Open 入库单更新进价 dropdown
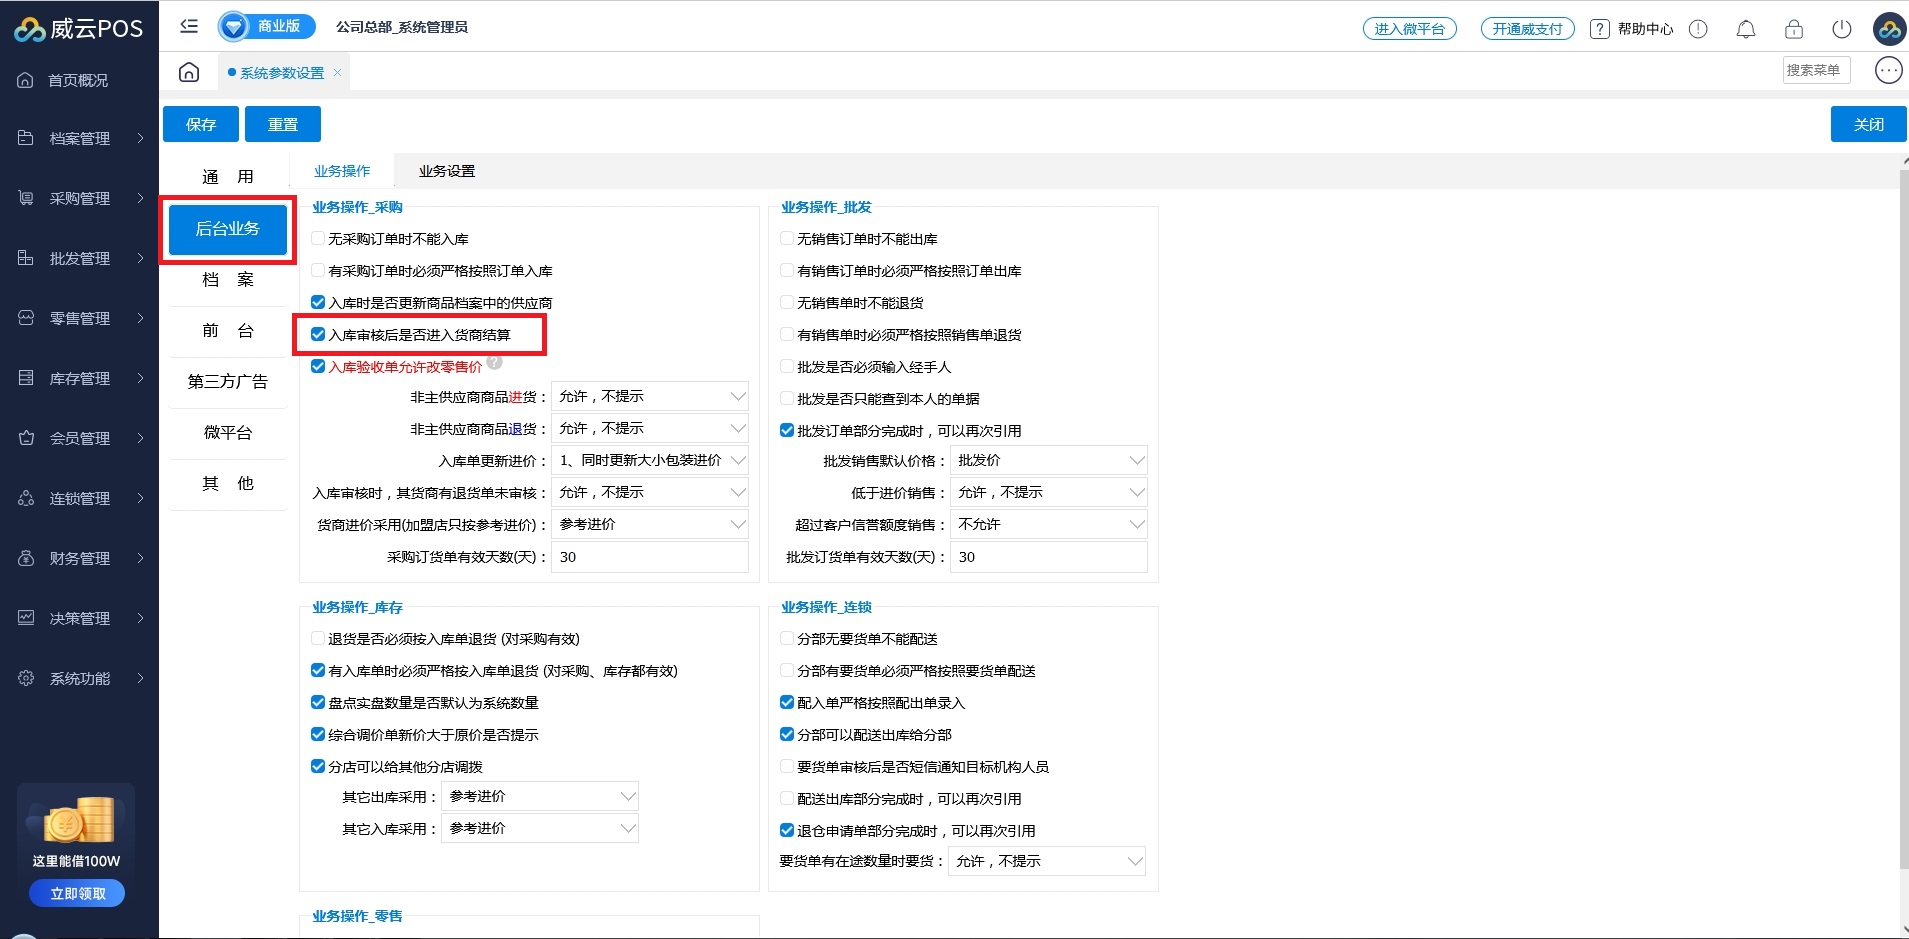This screenshot has width=1909, height=939. (x=649, y=461)
